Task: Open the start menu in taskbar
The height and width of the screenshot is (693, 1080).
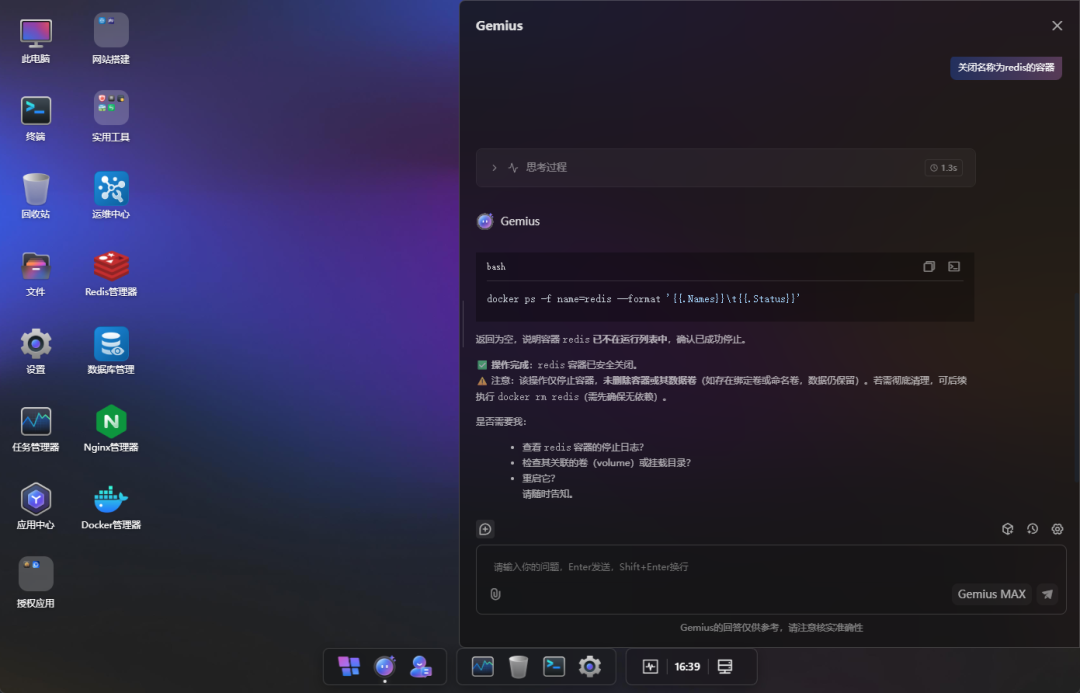Action: click(349, 666)
